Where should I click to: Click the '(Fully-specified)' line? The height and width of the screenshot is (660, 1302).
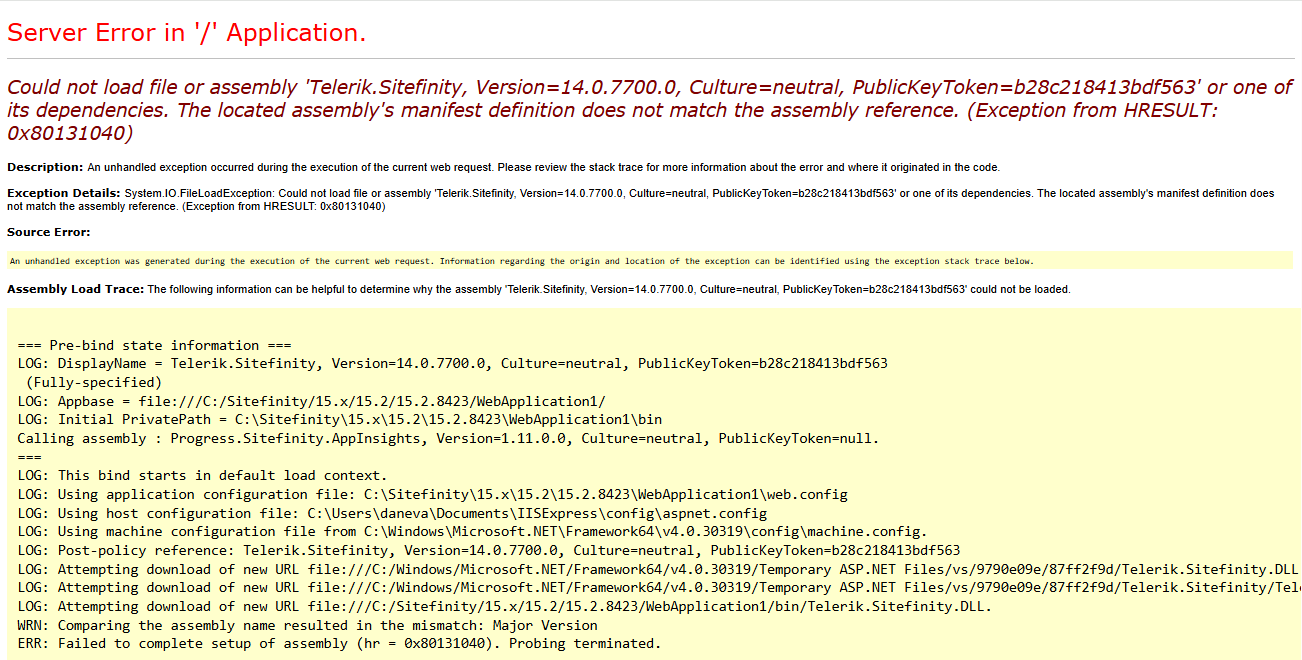click(x=93, y=382)
